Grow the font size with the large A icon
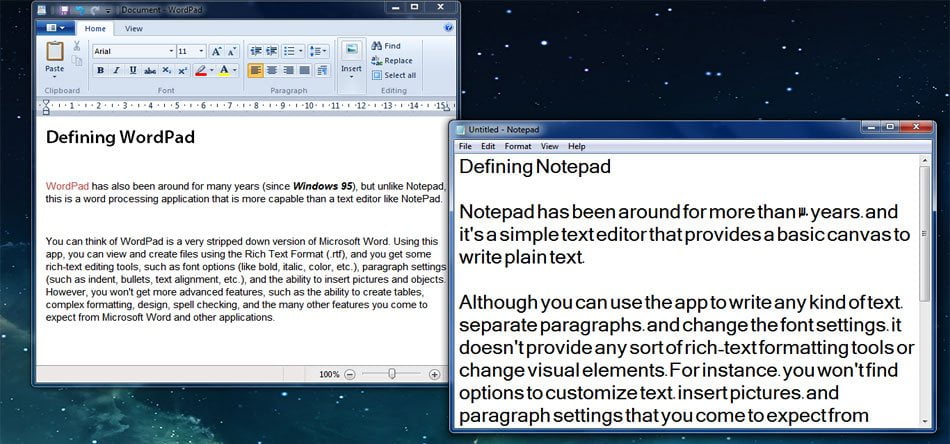The image size is (950, 444). pyautogui.click(x=216, y=51)
